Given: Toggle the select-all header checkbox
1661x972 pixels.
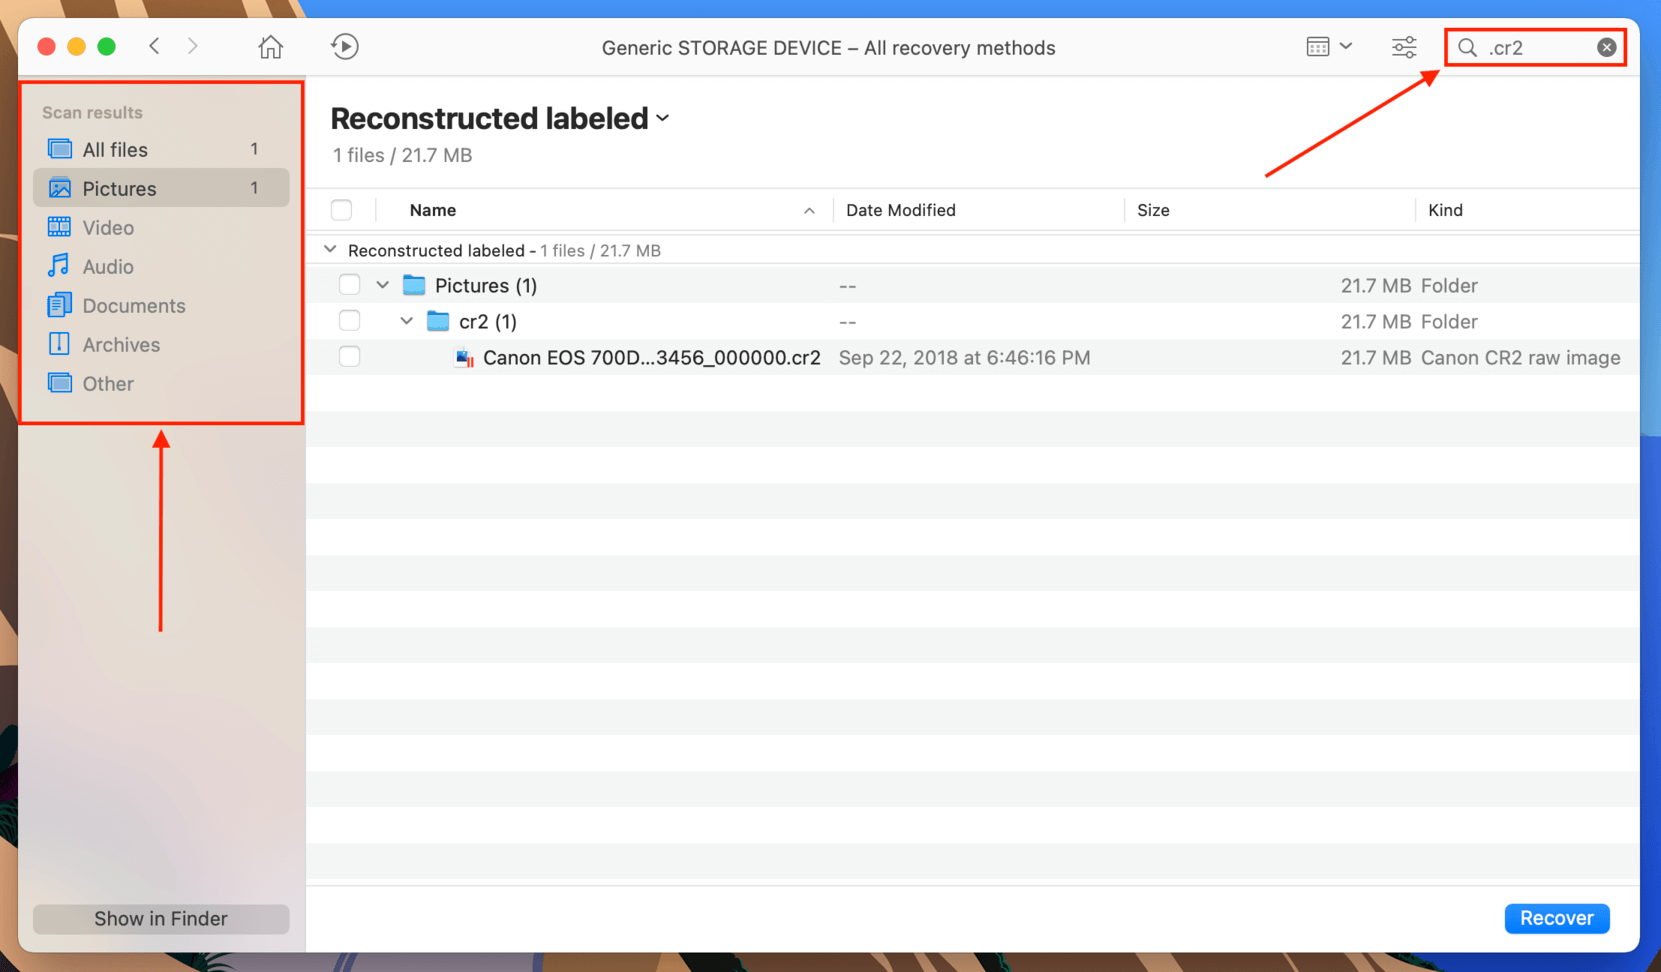Looking at the screenshot, I should point(342,210).
